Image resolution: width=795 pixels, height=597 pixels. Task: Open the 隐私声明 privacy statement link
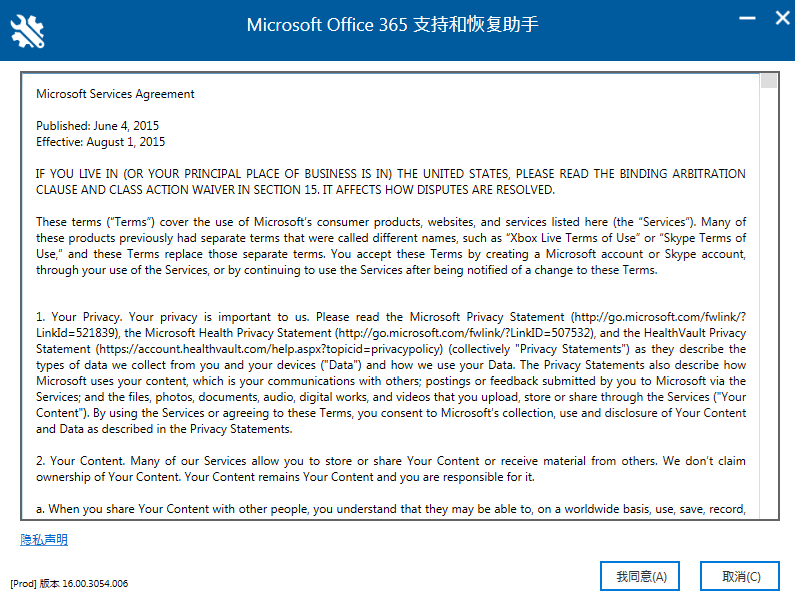[44, 540]
